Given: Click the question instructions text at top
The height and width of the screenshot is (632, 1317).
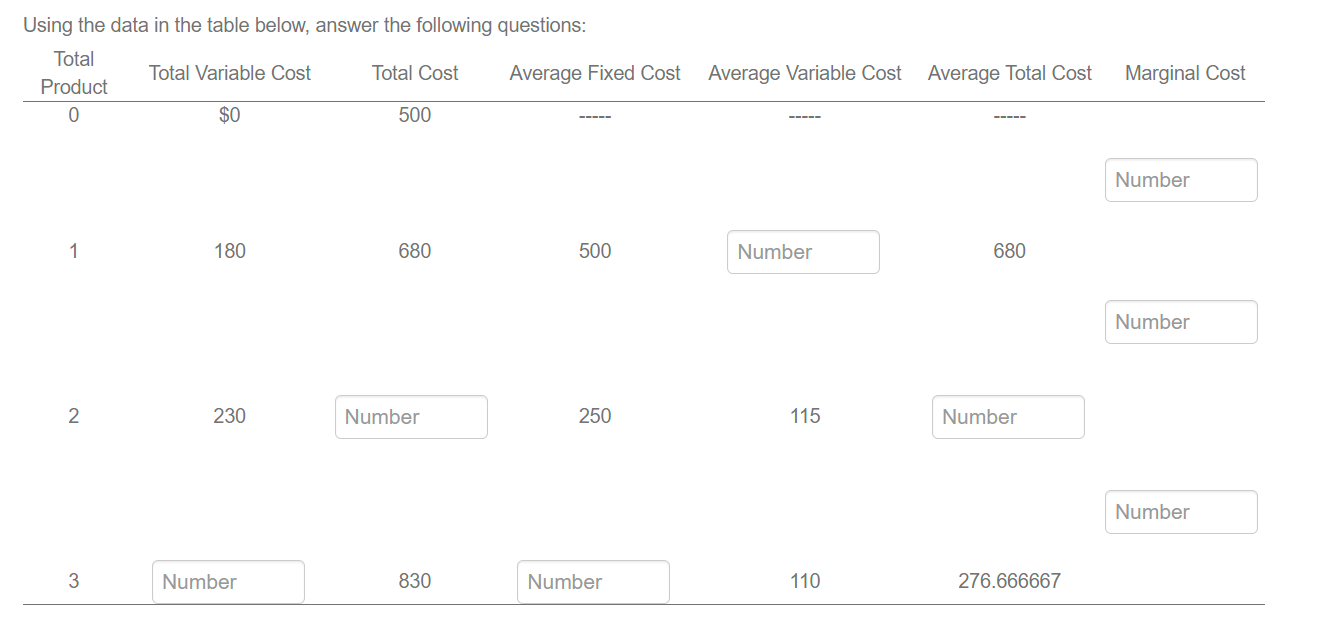Looking at the screenshot, I should tap(303, 24).
